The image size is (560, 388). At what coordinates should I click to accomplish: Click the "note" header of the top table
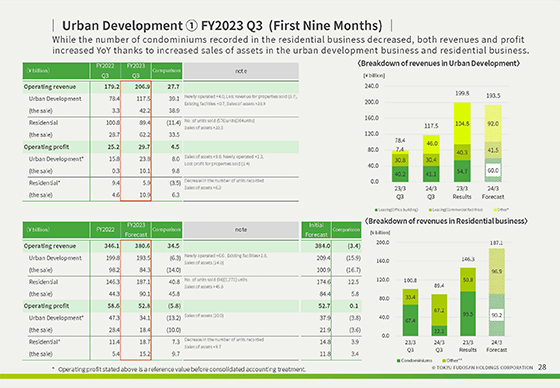coord(241,71)
